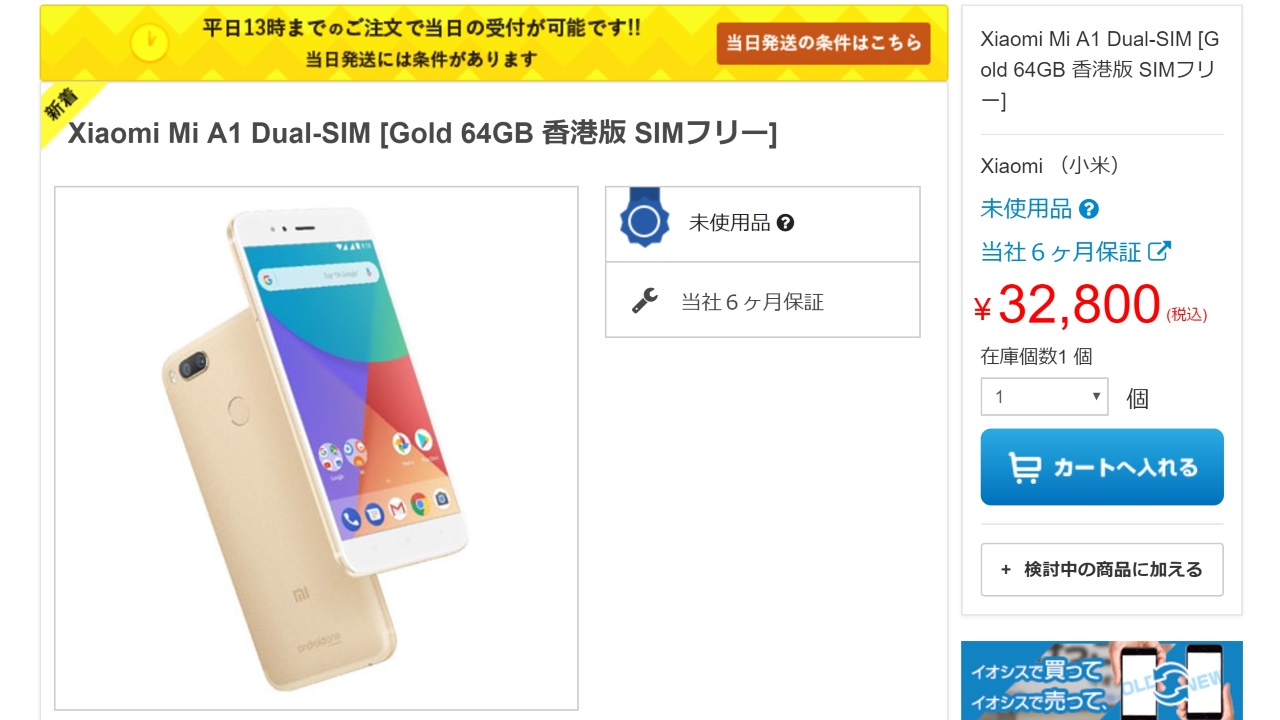The image size is (1280, 720).
Task: Click the Xiaomi Mi A1 product title heading
Action: 422,133
